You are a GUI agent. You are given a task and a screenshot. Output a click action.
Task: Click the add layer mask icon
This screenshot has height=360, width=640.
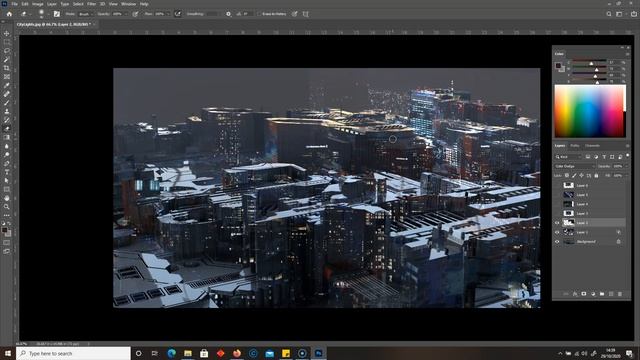(584, 294)
